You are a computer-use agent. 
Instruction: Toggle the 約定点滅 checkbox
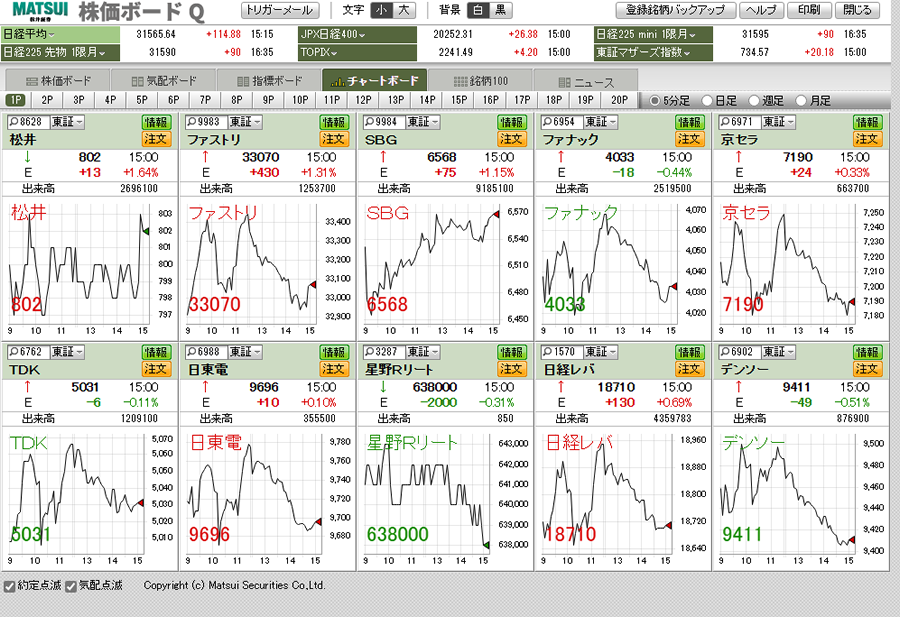click(x=9, y=586)
